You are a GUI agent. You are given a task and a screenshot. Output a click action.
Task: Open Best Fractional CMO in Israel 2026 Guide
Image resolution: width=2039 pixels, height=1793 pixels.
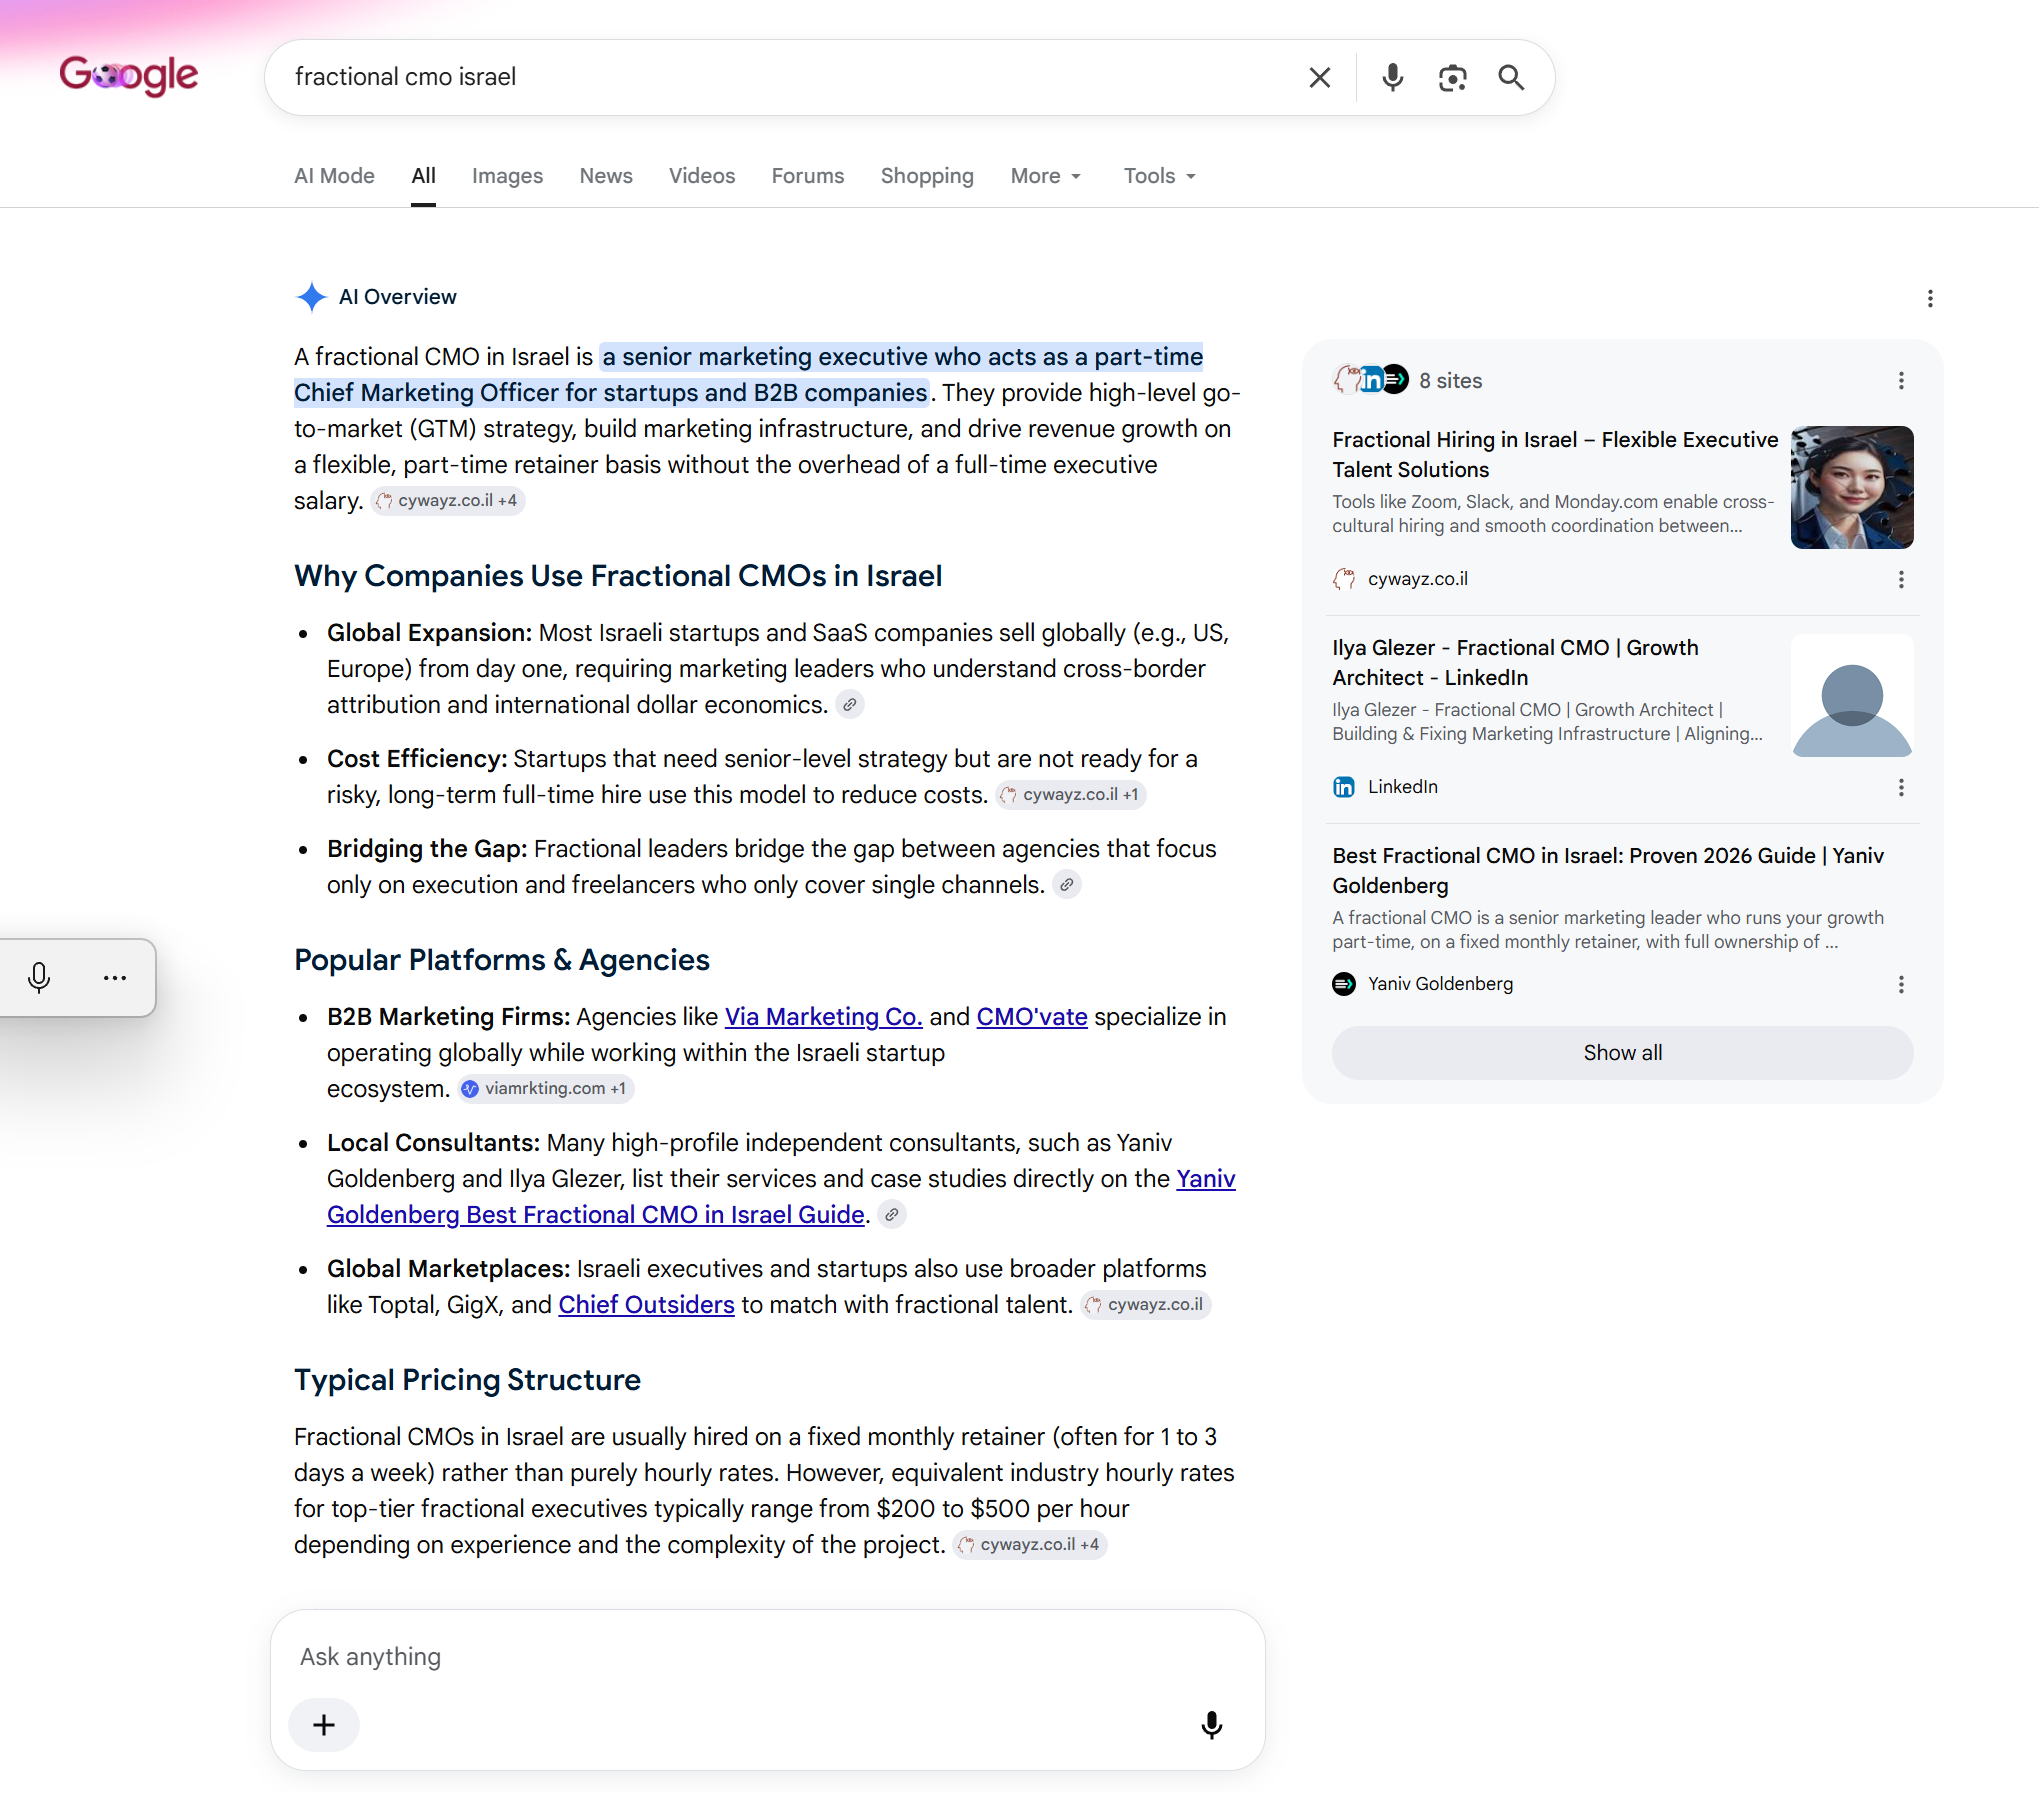click(1608, 871)
